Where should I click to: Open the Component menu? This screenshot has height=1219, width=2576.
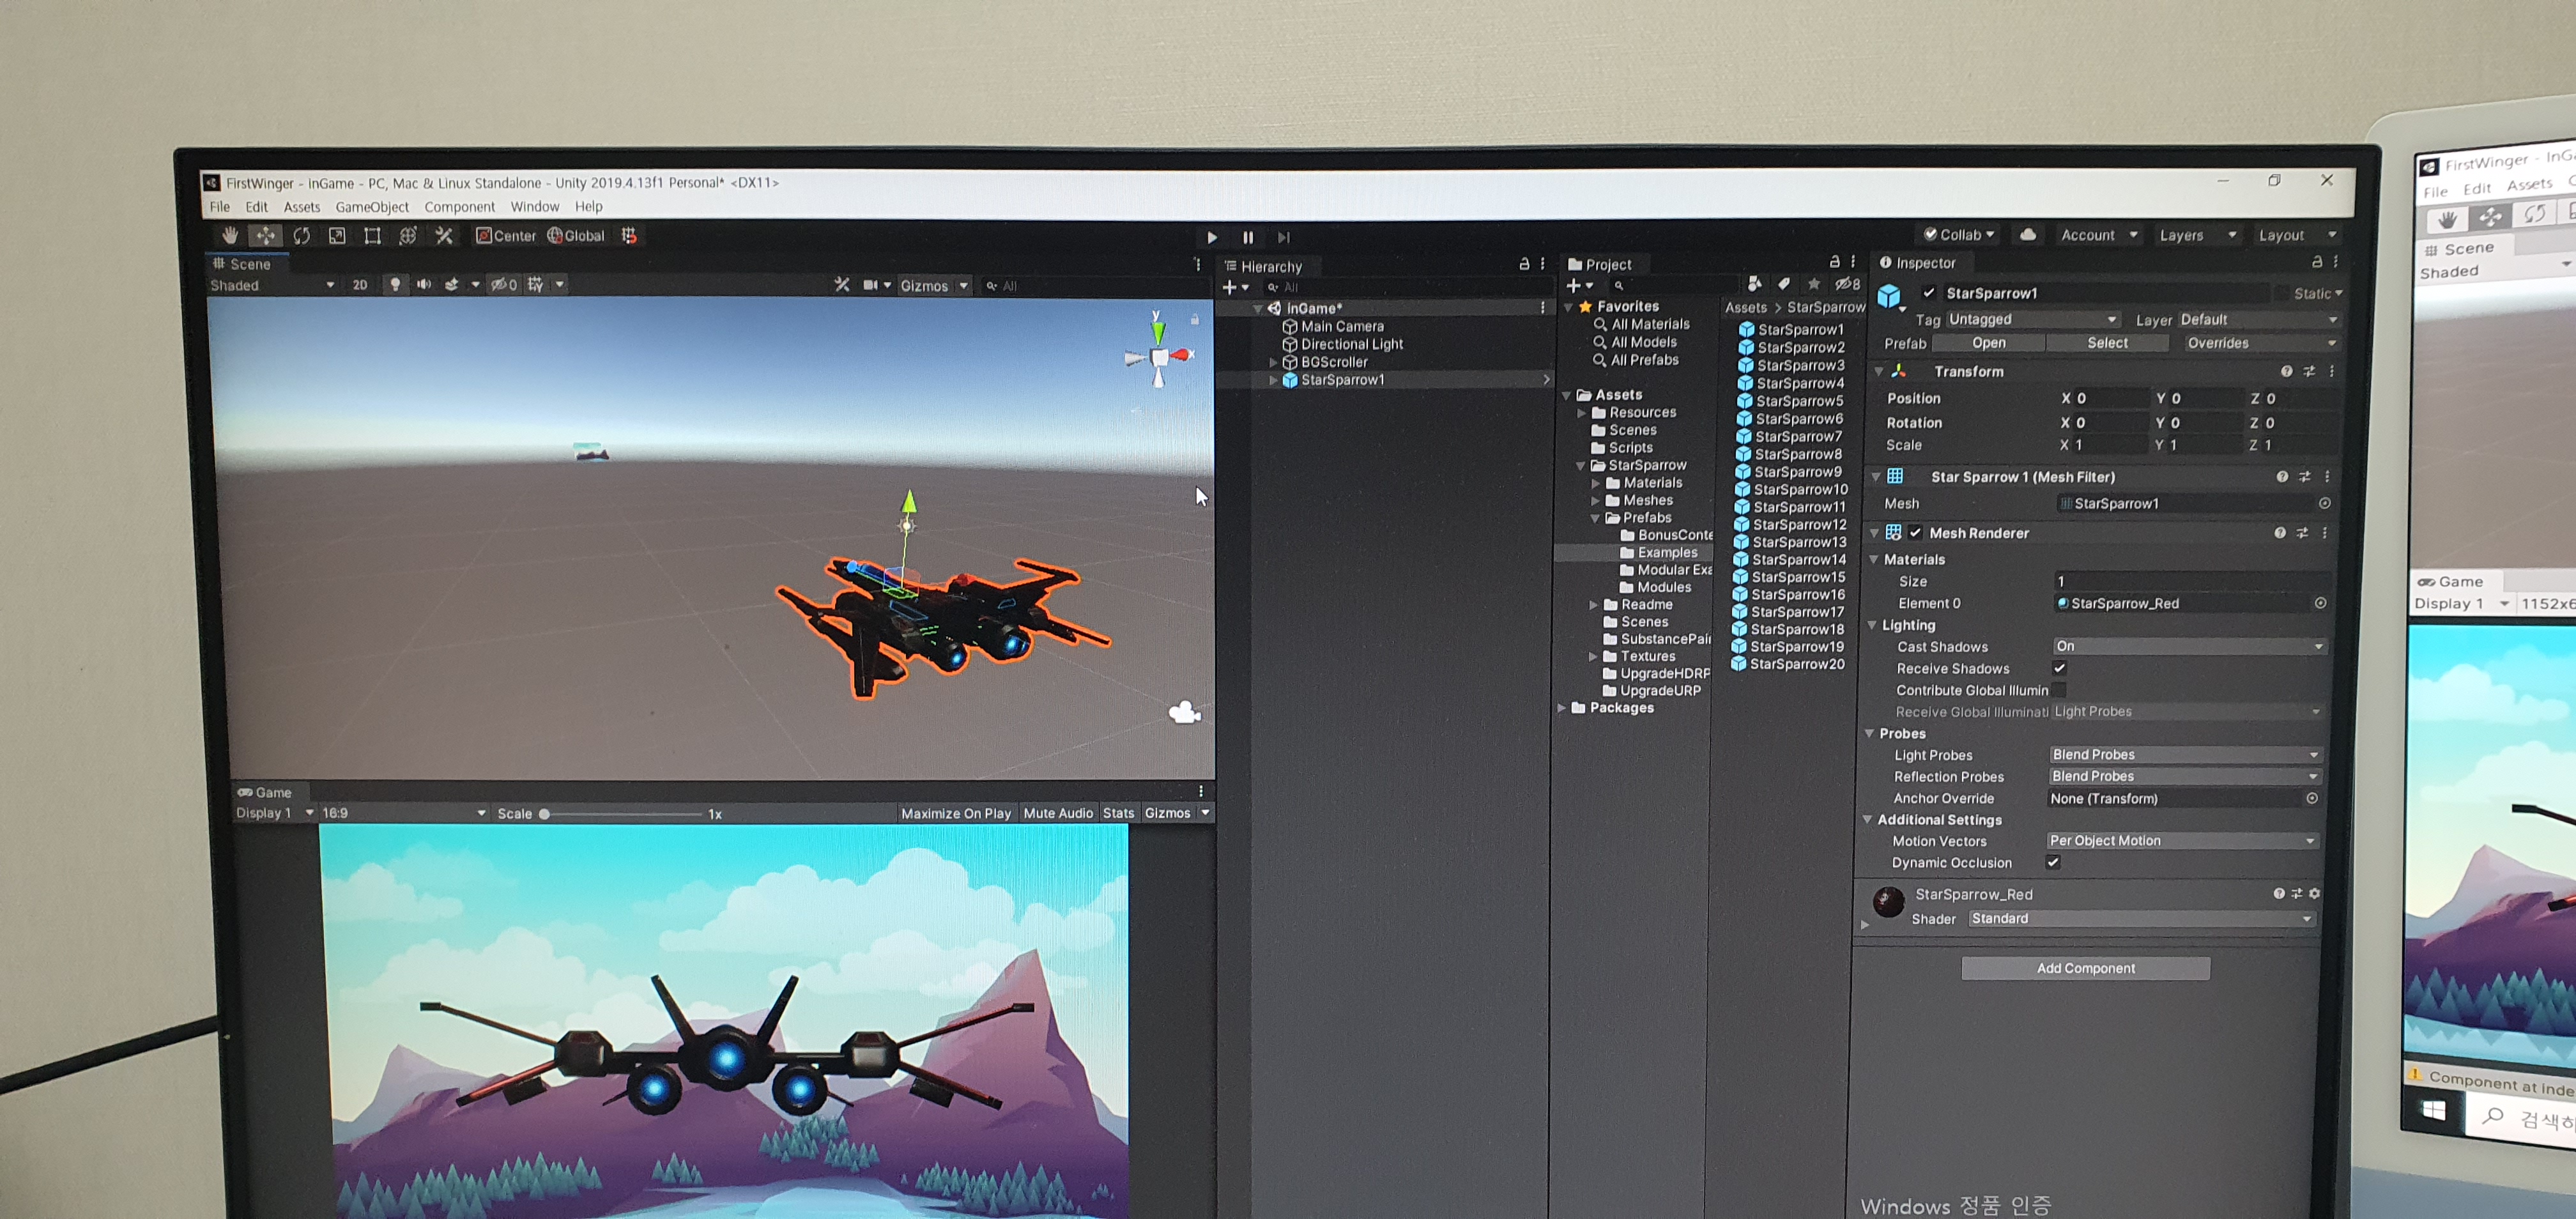coord(459,207)
